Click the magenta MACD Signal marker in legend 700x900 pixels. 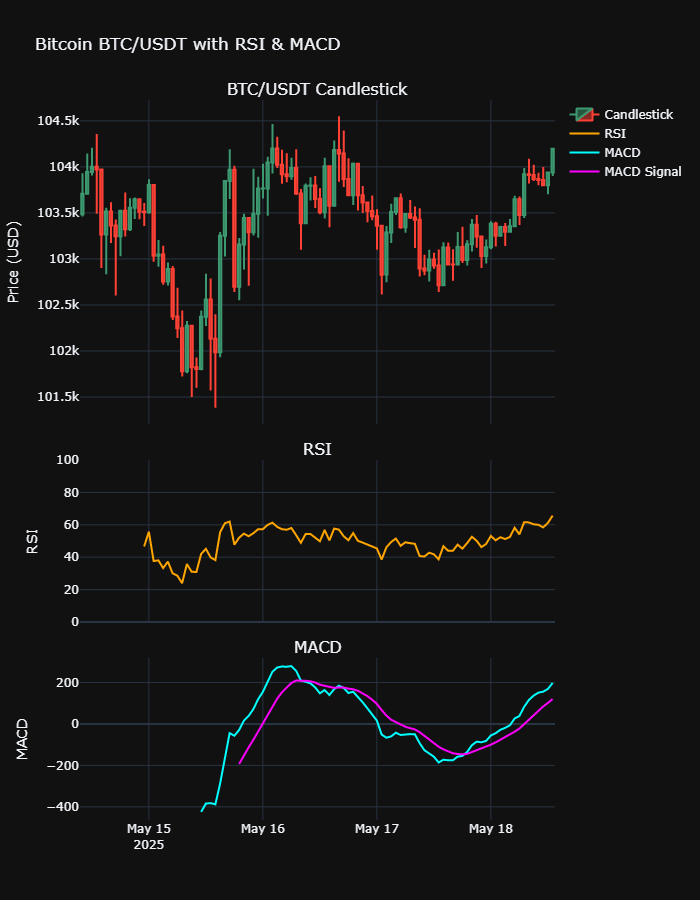[x=584, y=172]
